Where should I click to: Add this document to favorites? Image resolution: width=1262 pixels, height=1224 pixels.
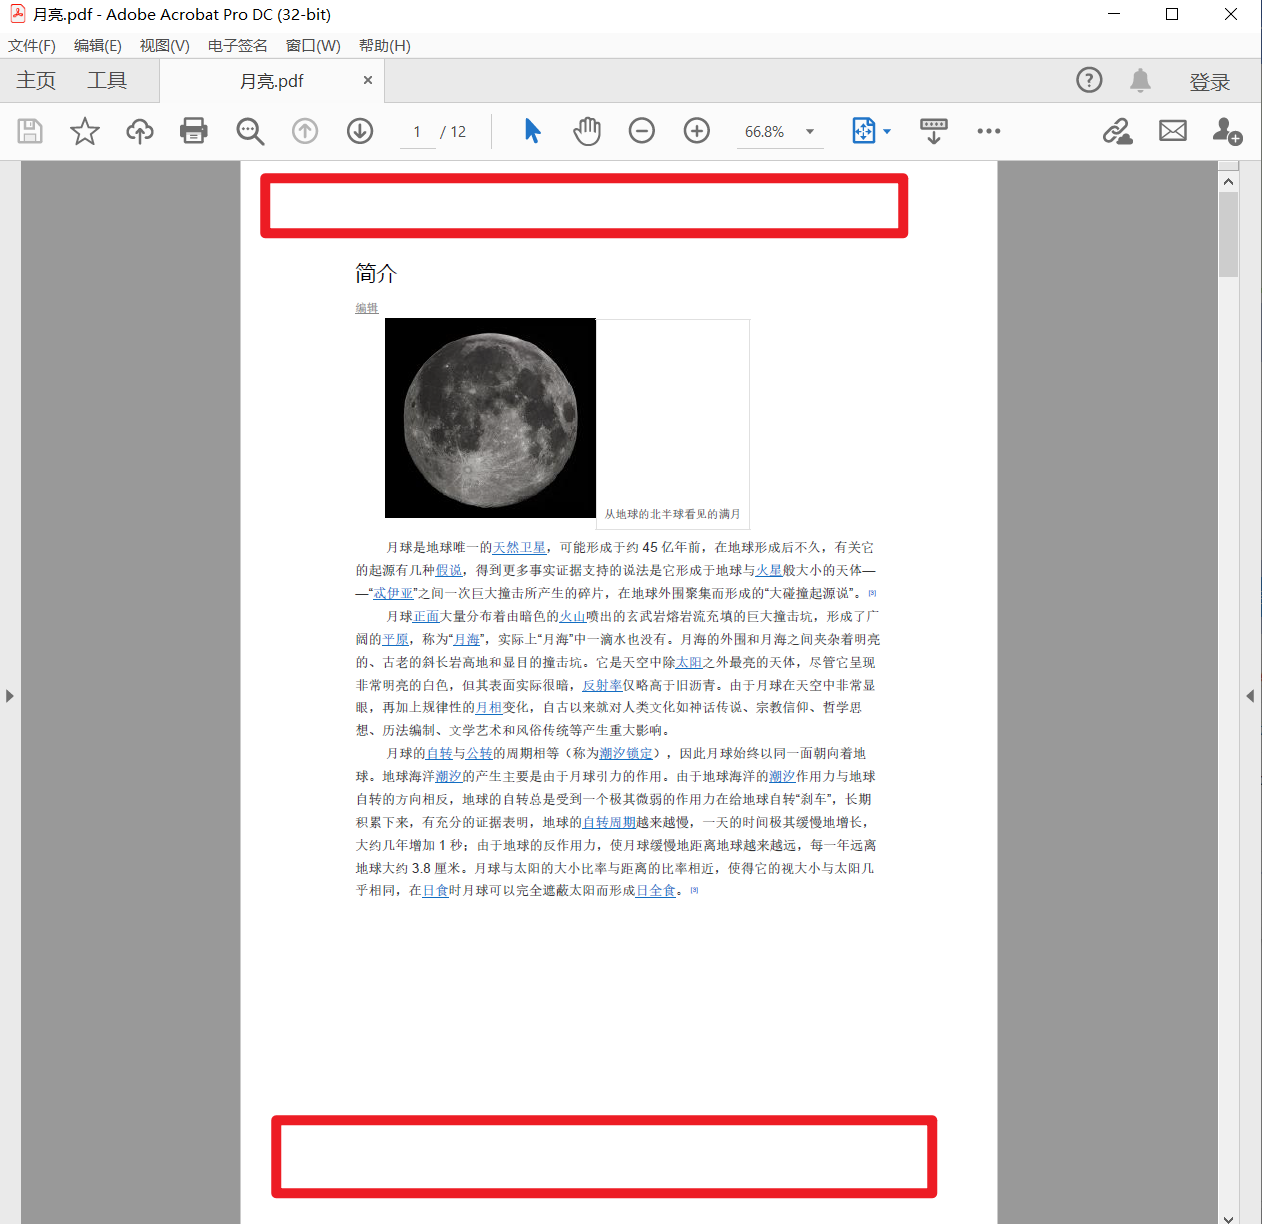84,131
